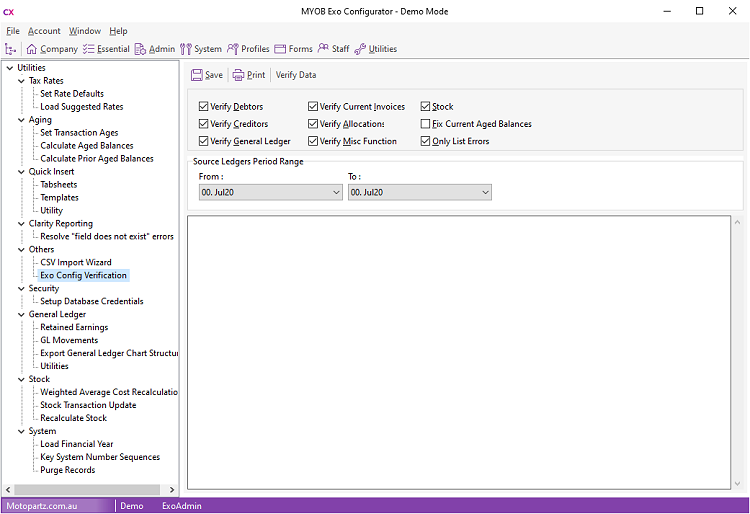Collapse the Stock tree node

pos(21,379)
